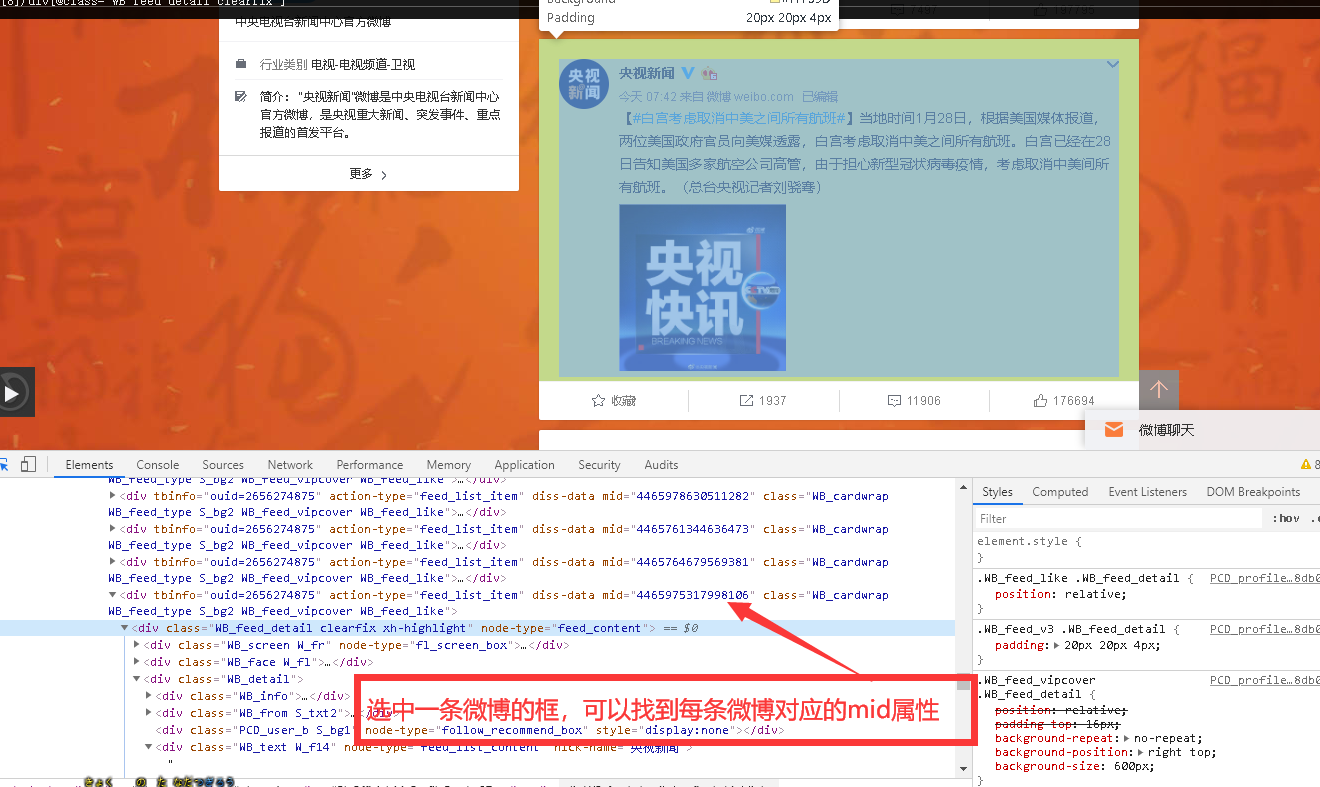Collapse the div with mid 4465975317998106

click(x=112, y=595)
